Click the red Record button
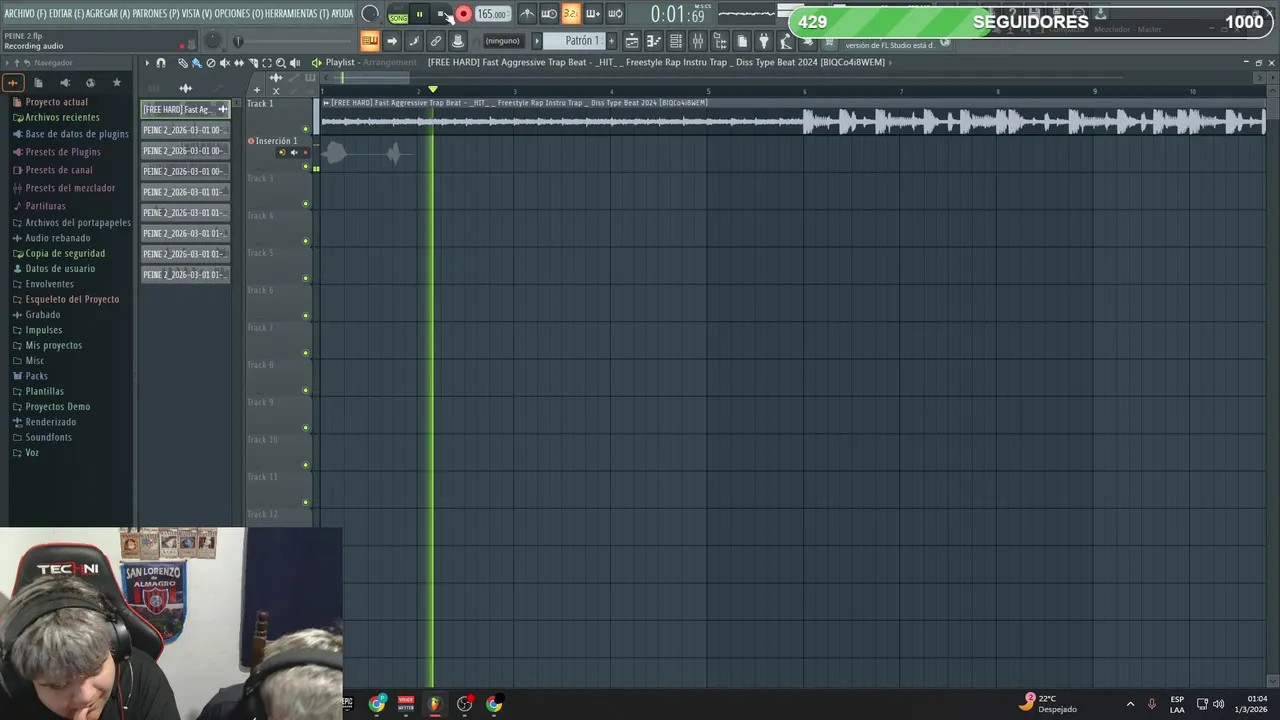Screen dimensions: 1280x720 pyautogui.click(x=463, y=14)
